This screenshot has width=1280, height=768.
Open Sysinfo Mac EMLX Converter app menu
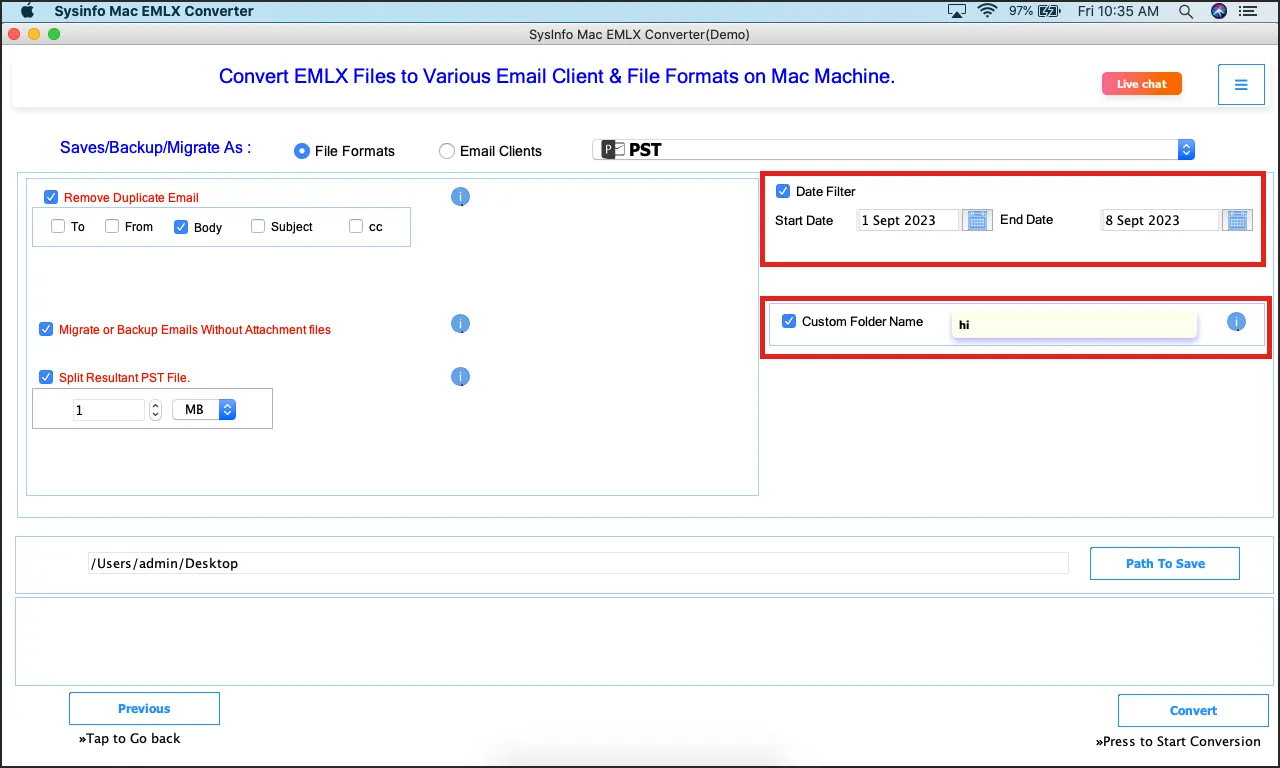(154, 11)
